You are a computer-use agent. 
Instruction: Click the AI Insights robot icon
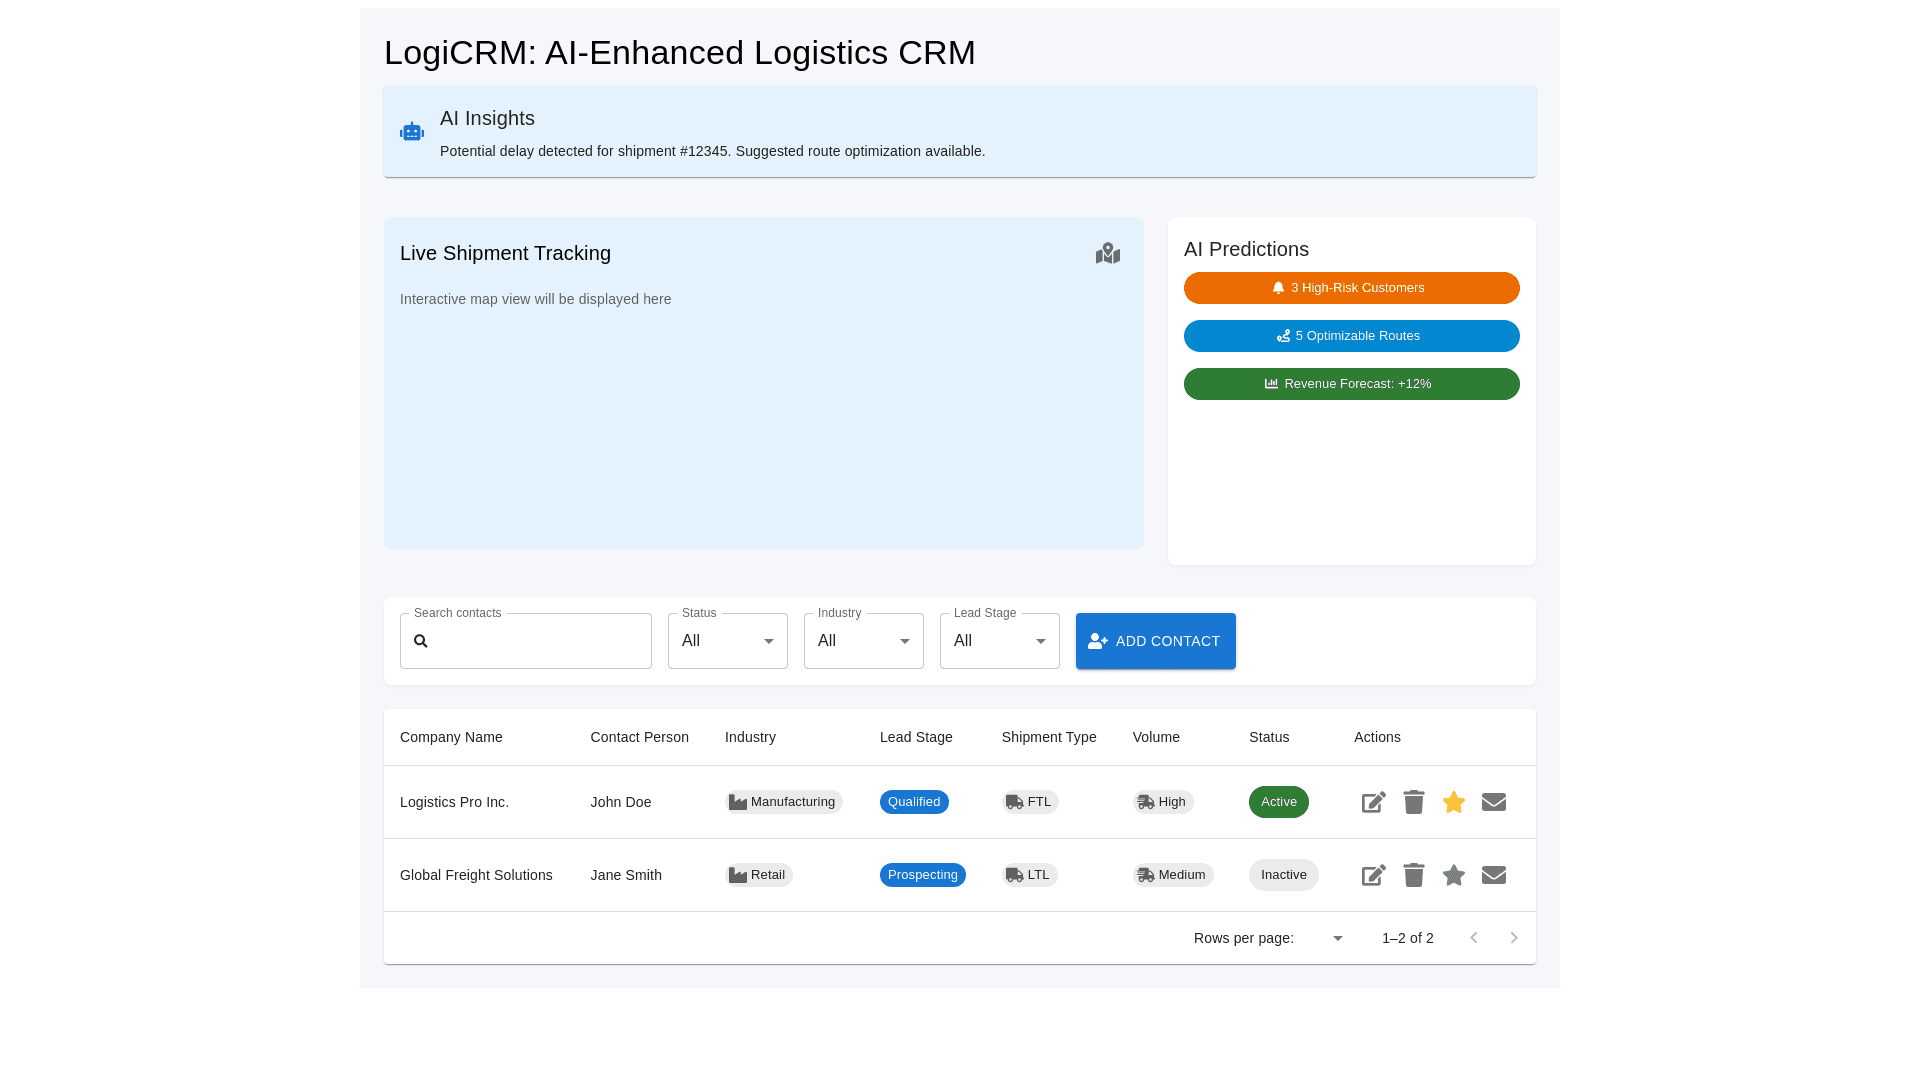point(412,132)
